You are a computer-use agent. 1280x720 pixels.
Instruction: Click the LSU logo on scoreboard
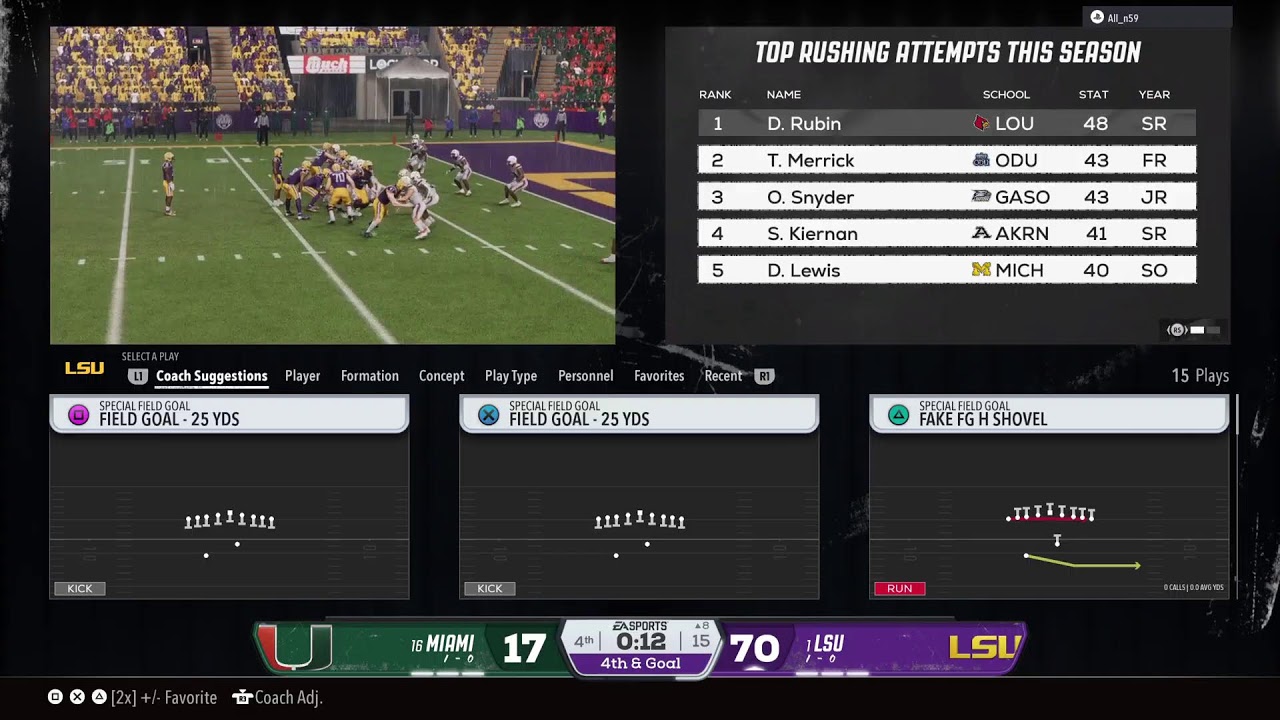click(985, 648)
